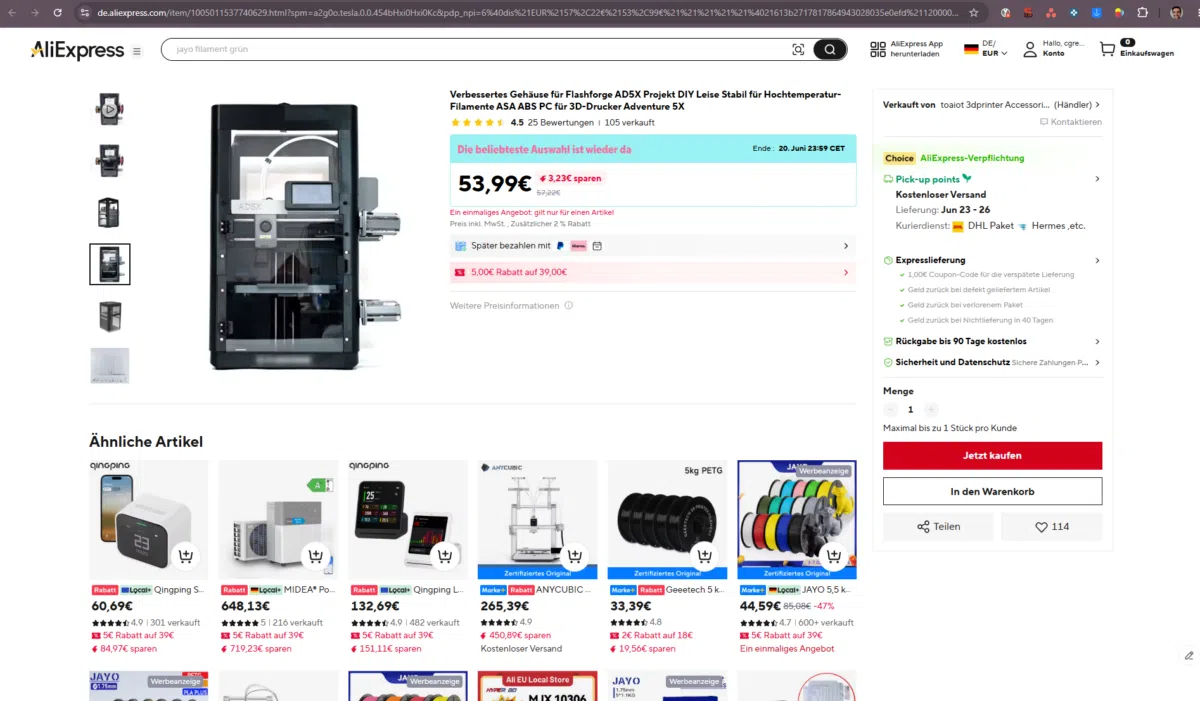Click the AliExpress-Verpflichtung Choice label
Screen dimensions: 1200x701
click(954, 158)
